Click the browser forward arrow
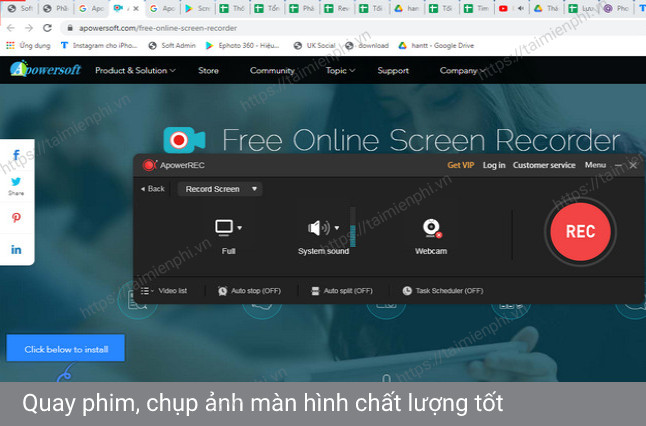Image resolution: width=646 pixels, height=426 pixels. [x=29, y=28]
